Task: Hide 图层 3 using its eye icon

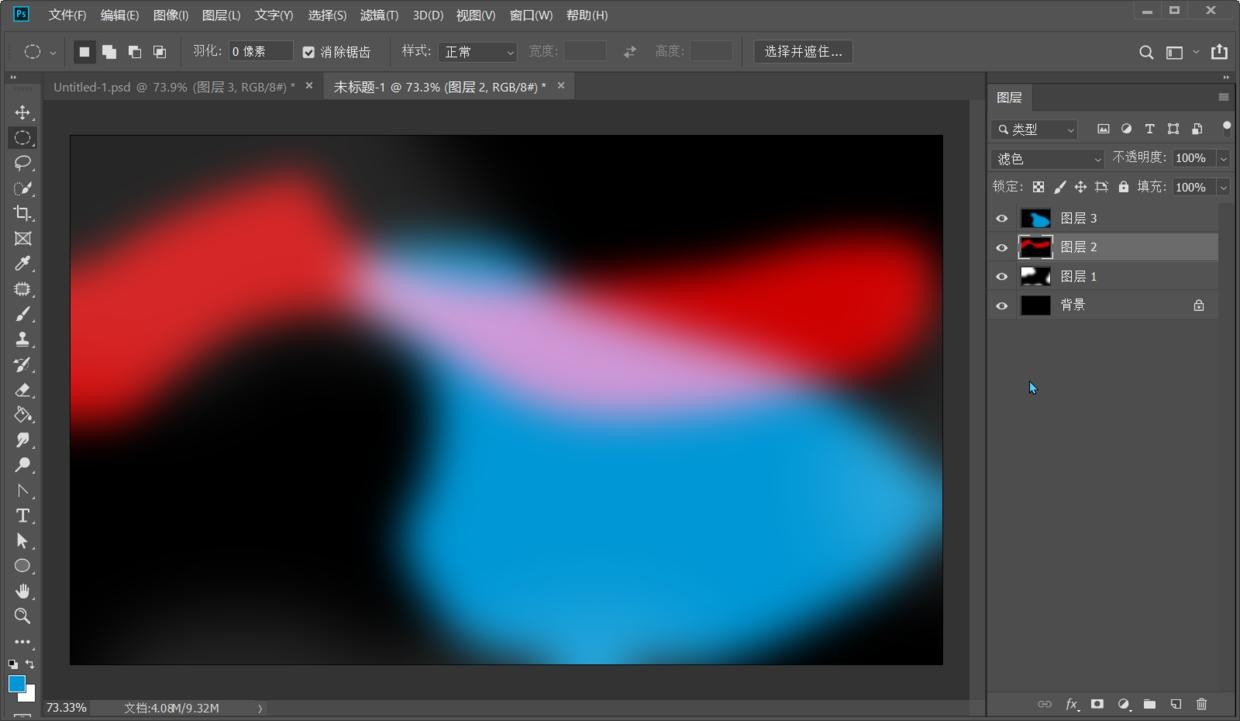Action: pos(1002,218)
